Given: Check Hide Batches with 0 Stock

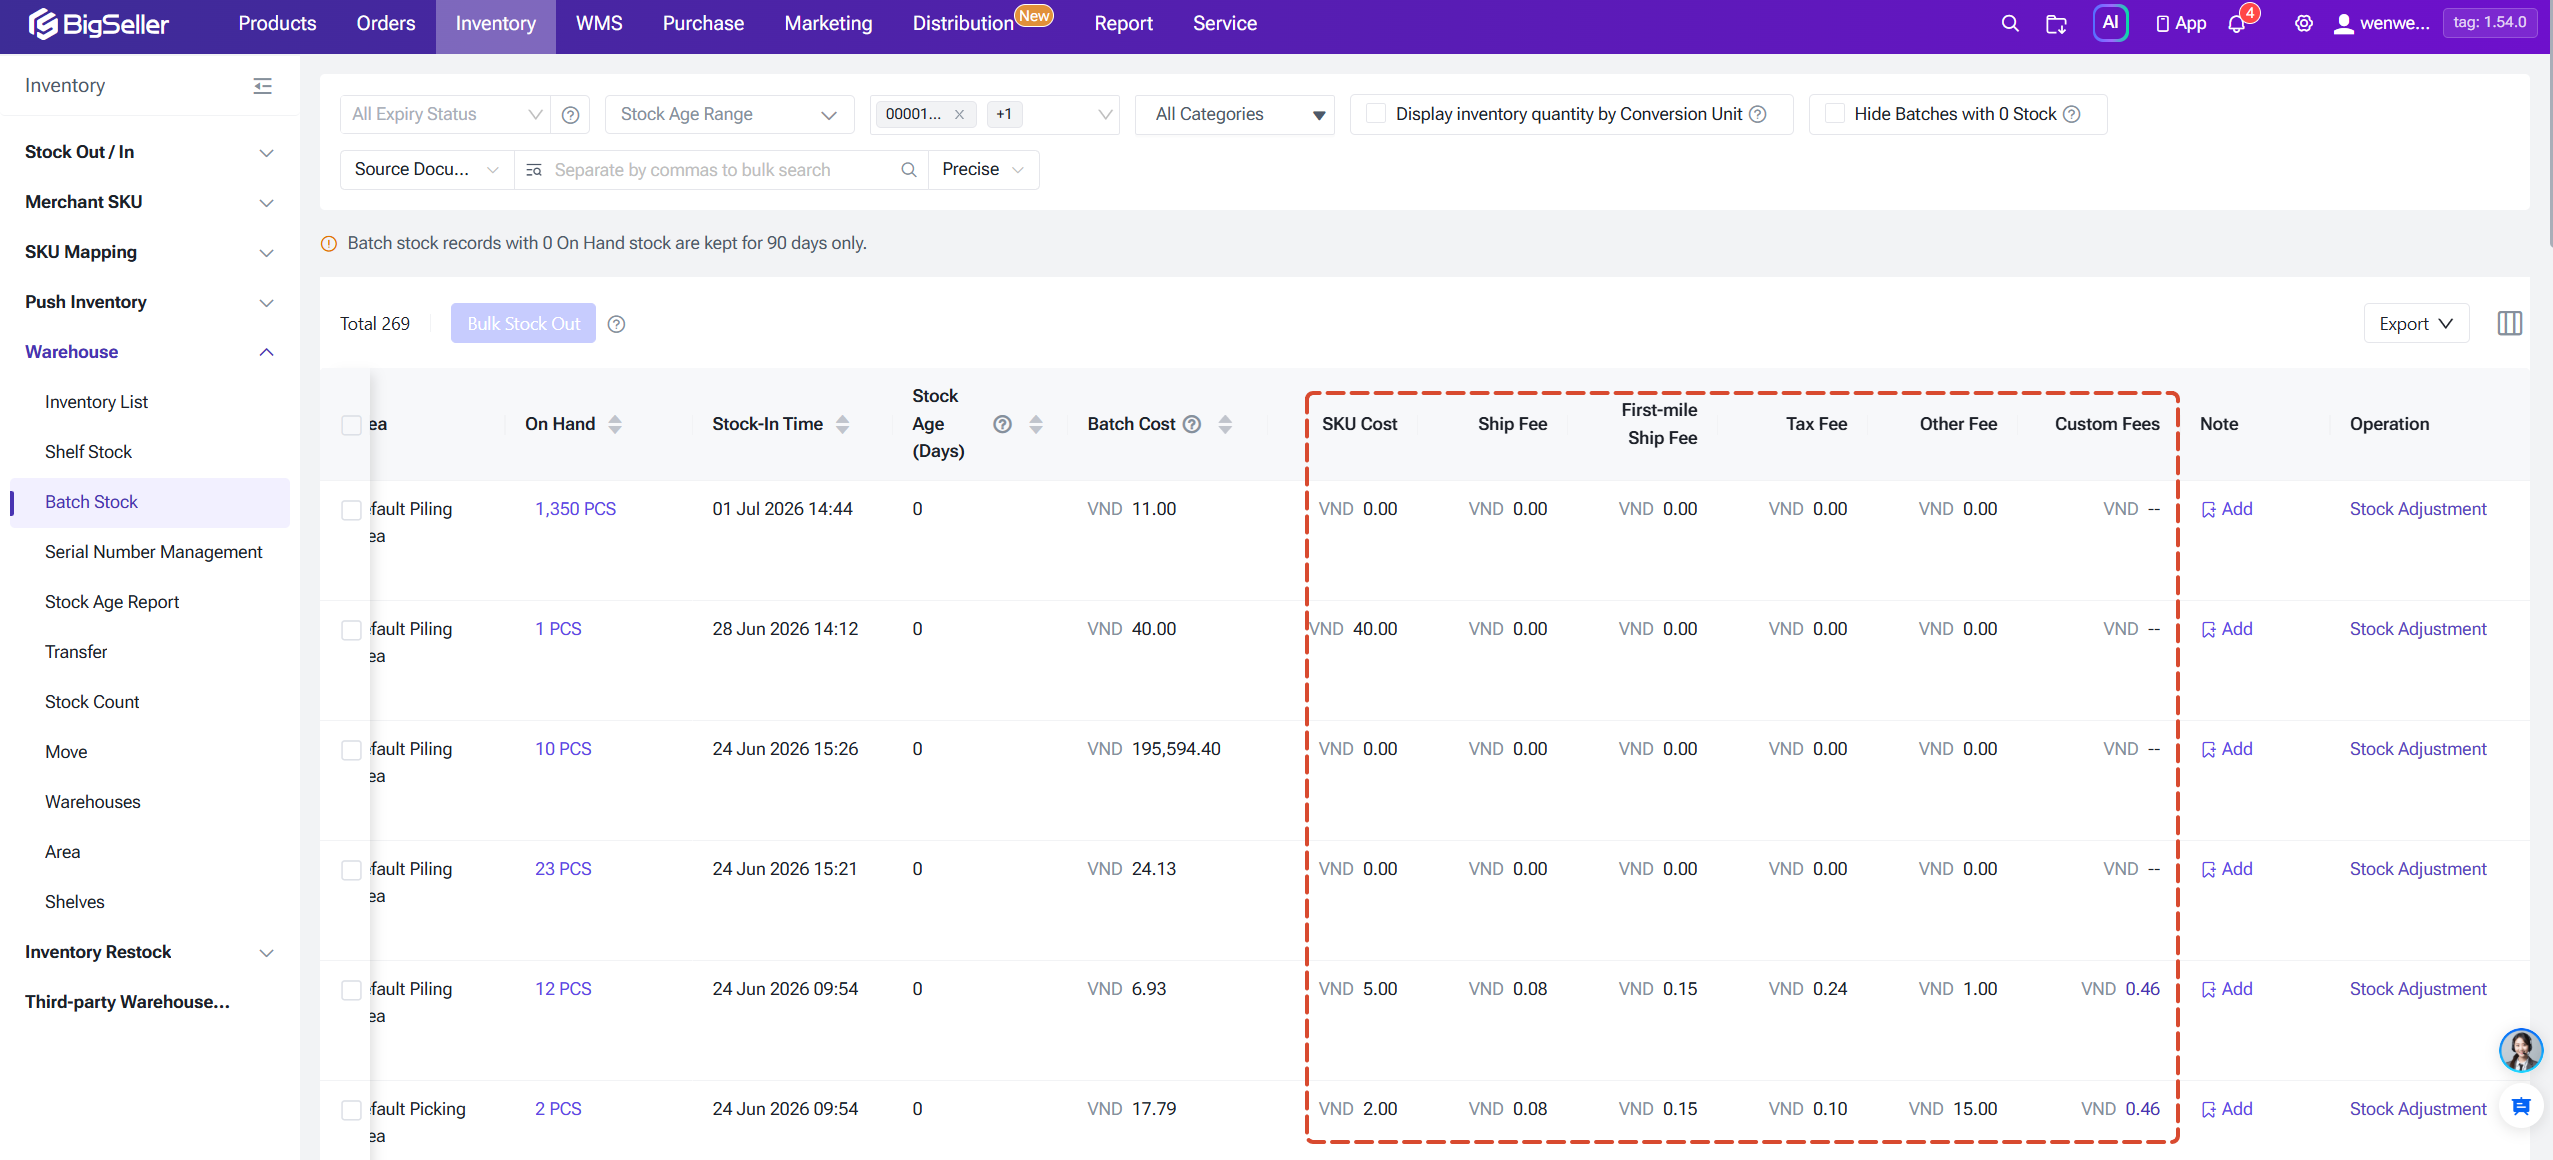Looking at the screenshot, I should [x=1834, y=114].
